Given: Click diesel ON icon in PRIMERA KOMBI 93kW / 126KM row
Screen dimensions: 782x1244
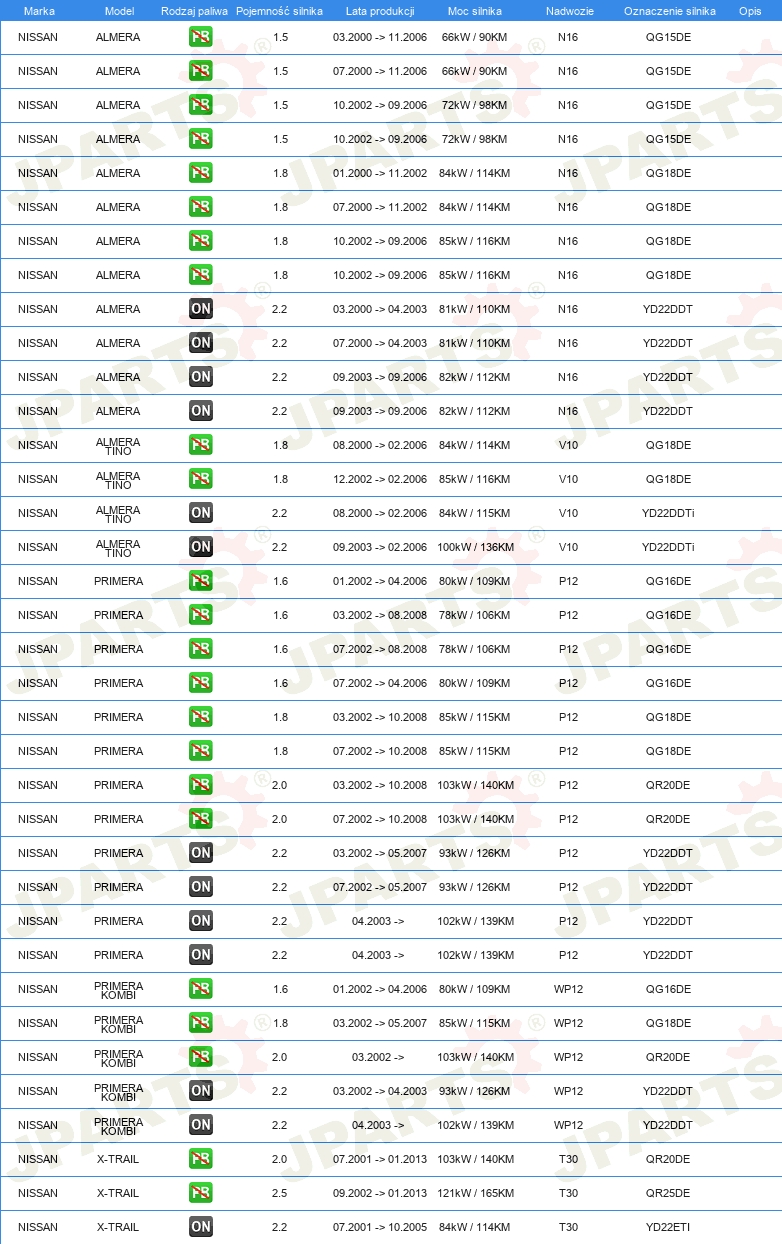Looking at the screenshot, I should click(x=201, y=1091).
